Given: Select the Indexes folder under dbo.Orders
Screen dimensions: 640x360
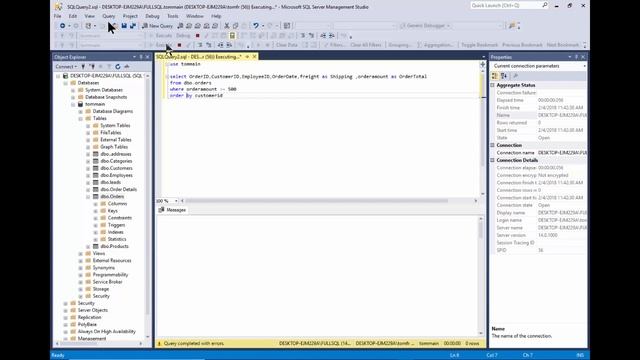Looking at the screenshot, I should [x=116, y=232].
